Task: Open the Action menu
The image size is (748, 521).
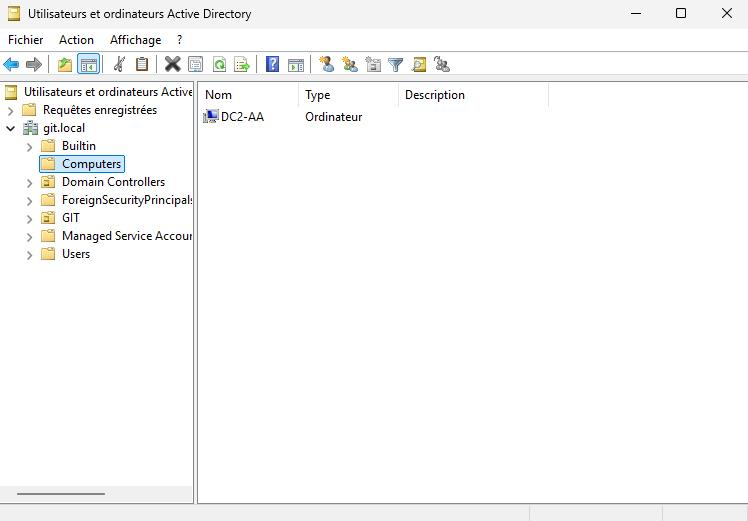Action: click(76, 40)
